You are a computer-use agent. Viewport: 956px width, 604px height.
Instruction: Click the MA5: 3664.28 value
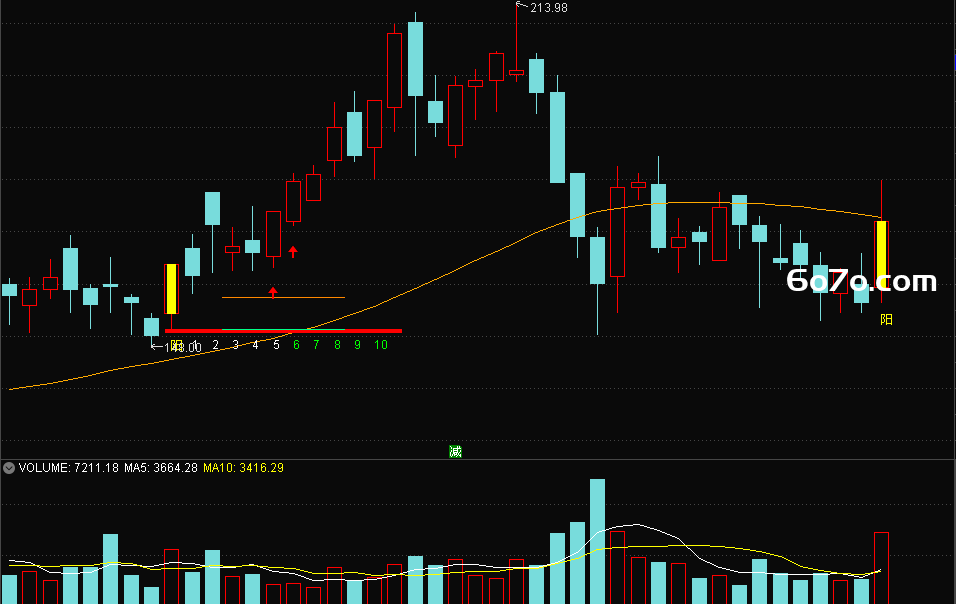click(161, 468)
